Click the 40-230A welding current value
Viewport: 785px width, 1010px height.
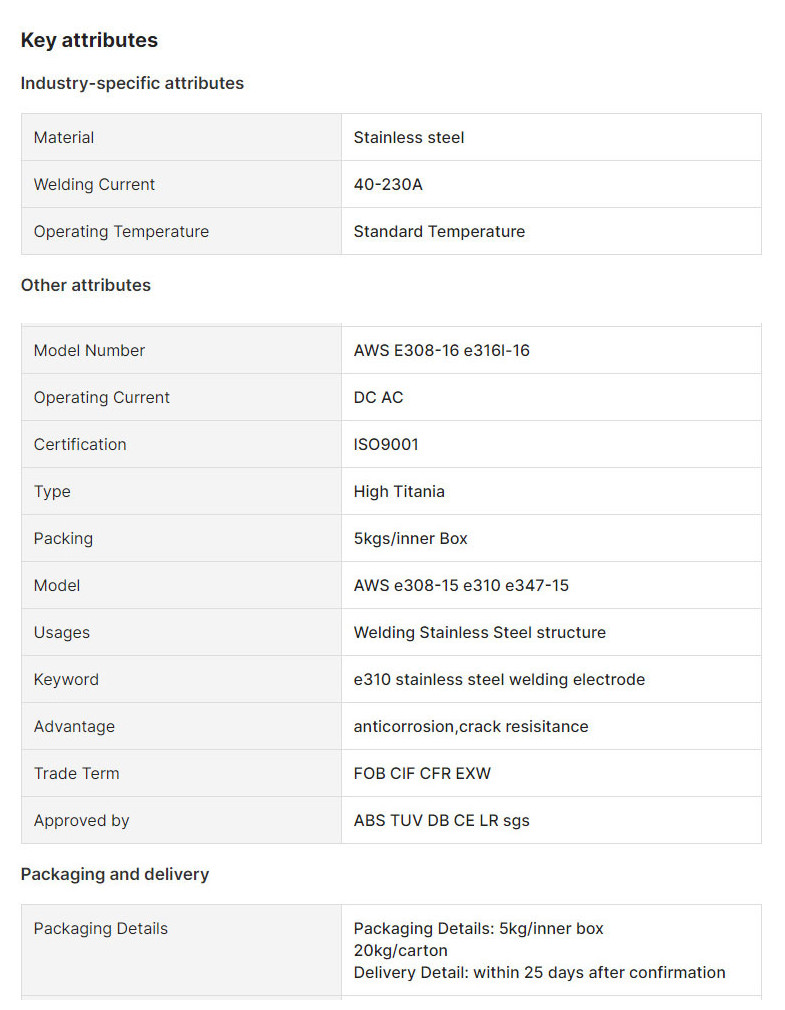[x=388, y=184]
